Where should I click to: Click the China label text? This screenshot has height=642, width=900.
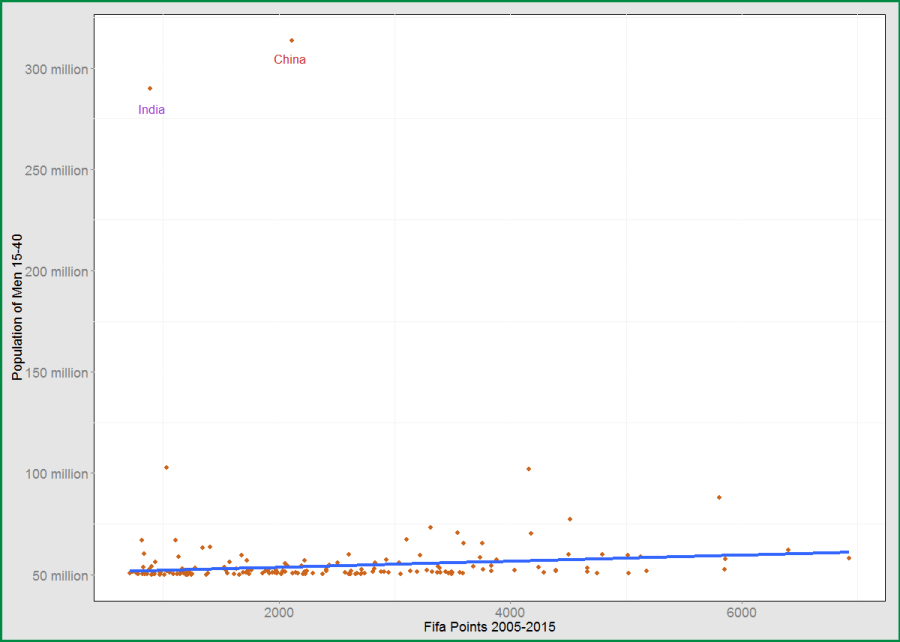point(290,60)
